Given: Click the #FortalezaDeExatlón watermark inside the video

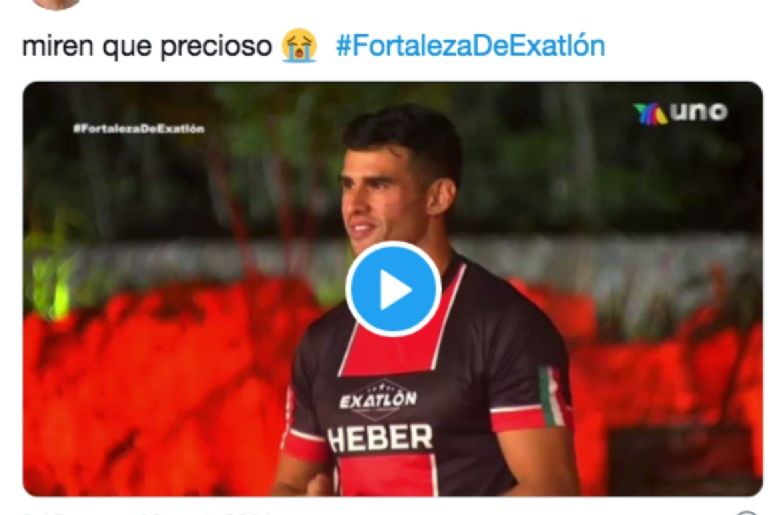Looking at the screenshot, I should pos(139,129).
